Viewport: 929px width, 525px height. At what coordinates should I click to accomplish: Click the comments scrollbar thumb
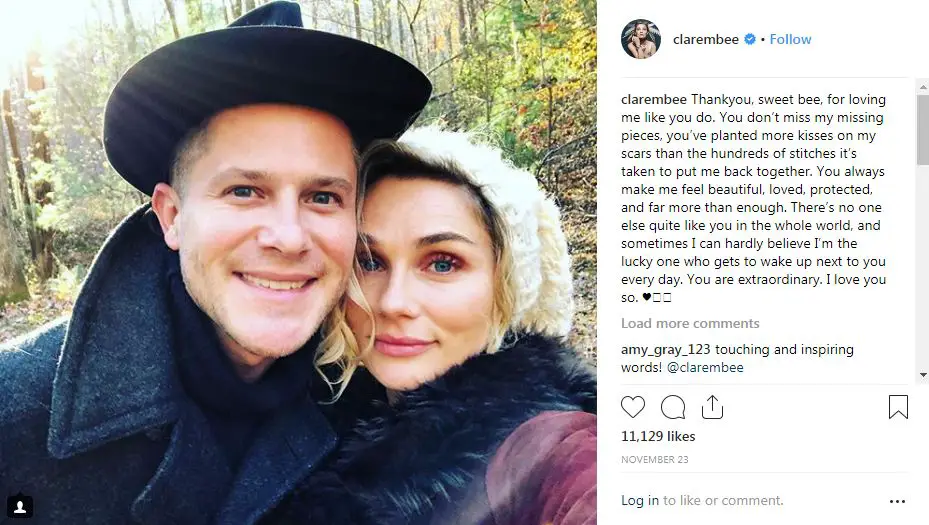pos(922,129)
